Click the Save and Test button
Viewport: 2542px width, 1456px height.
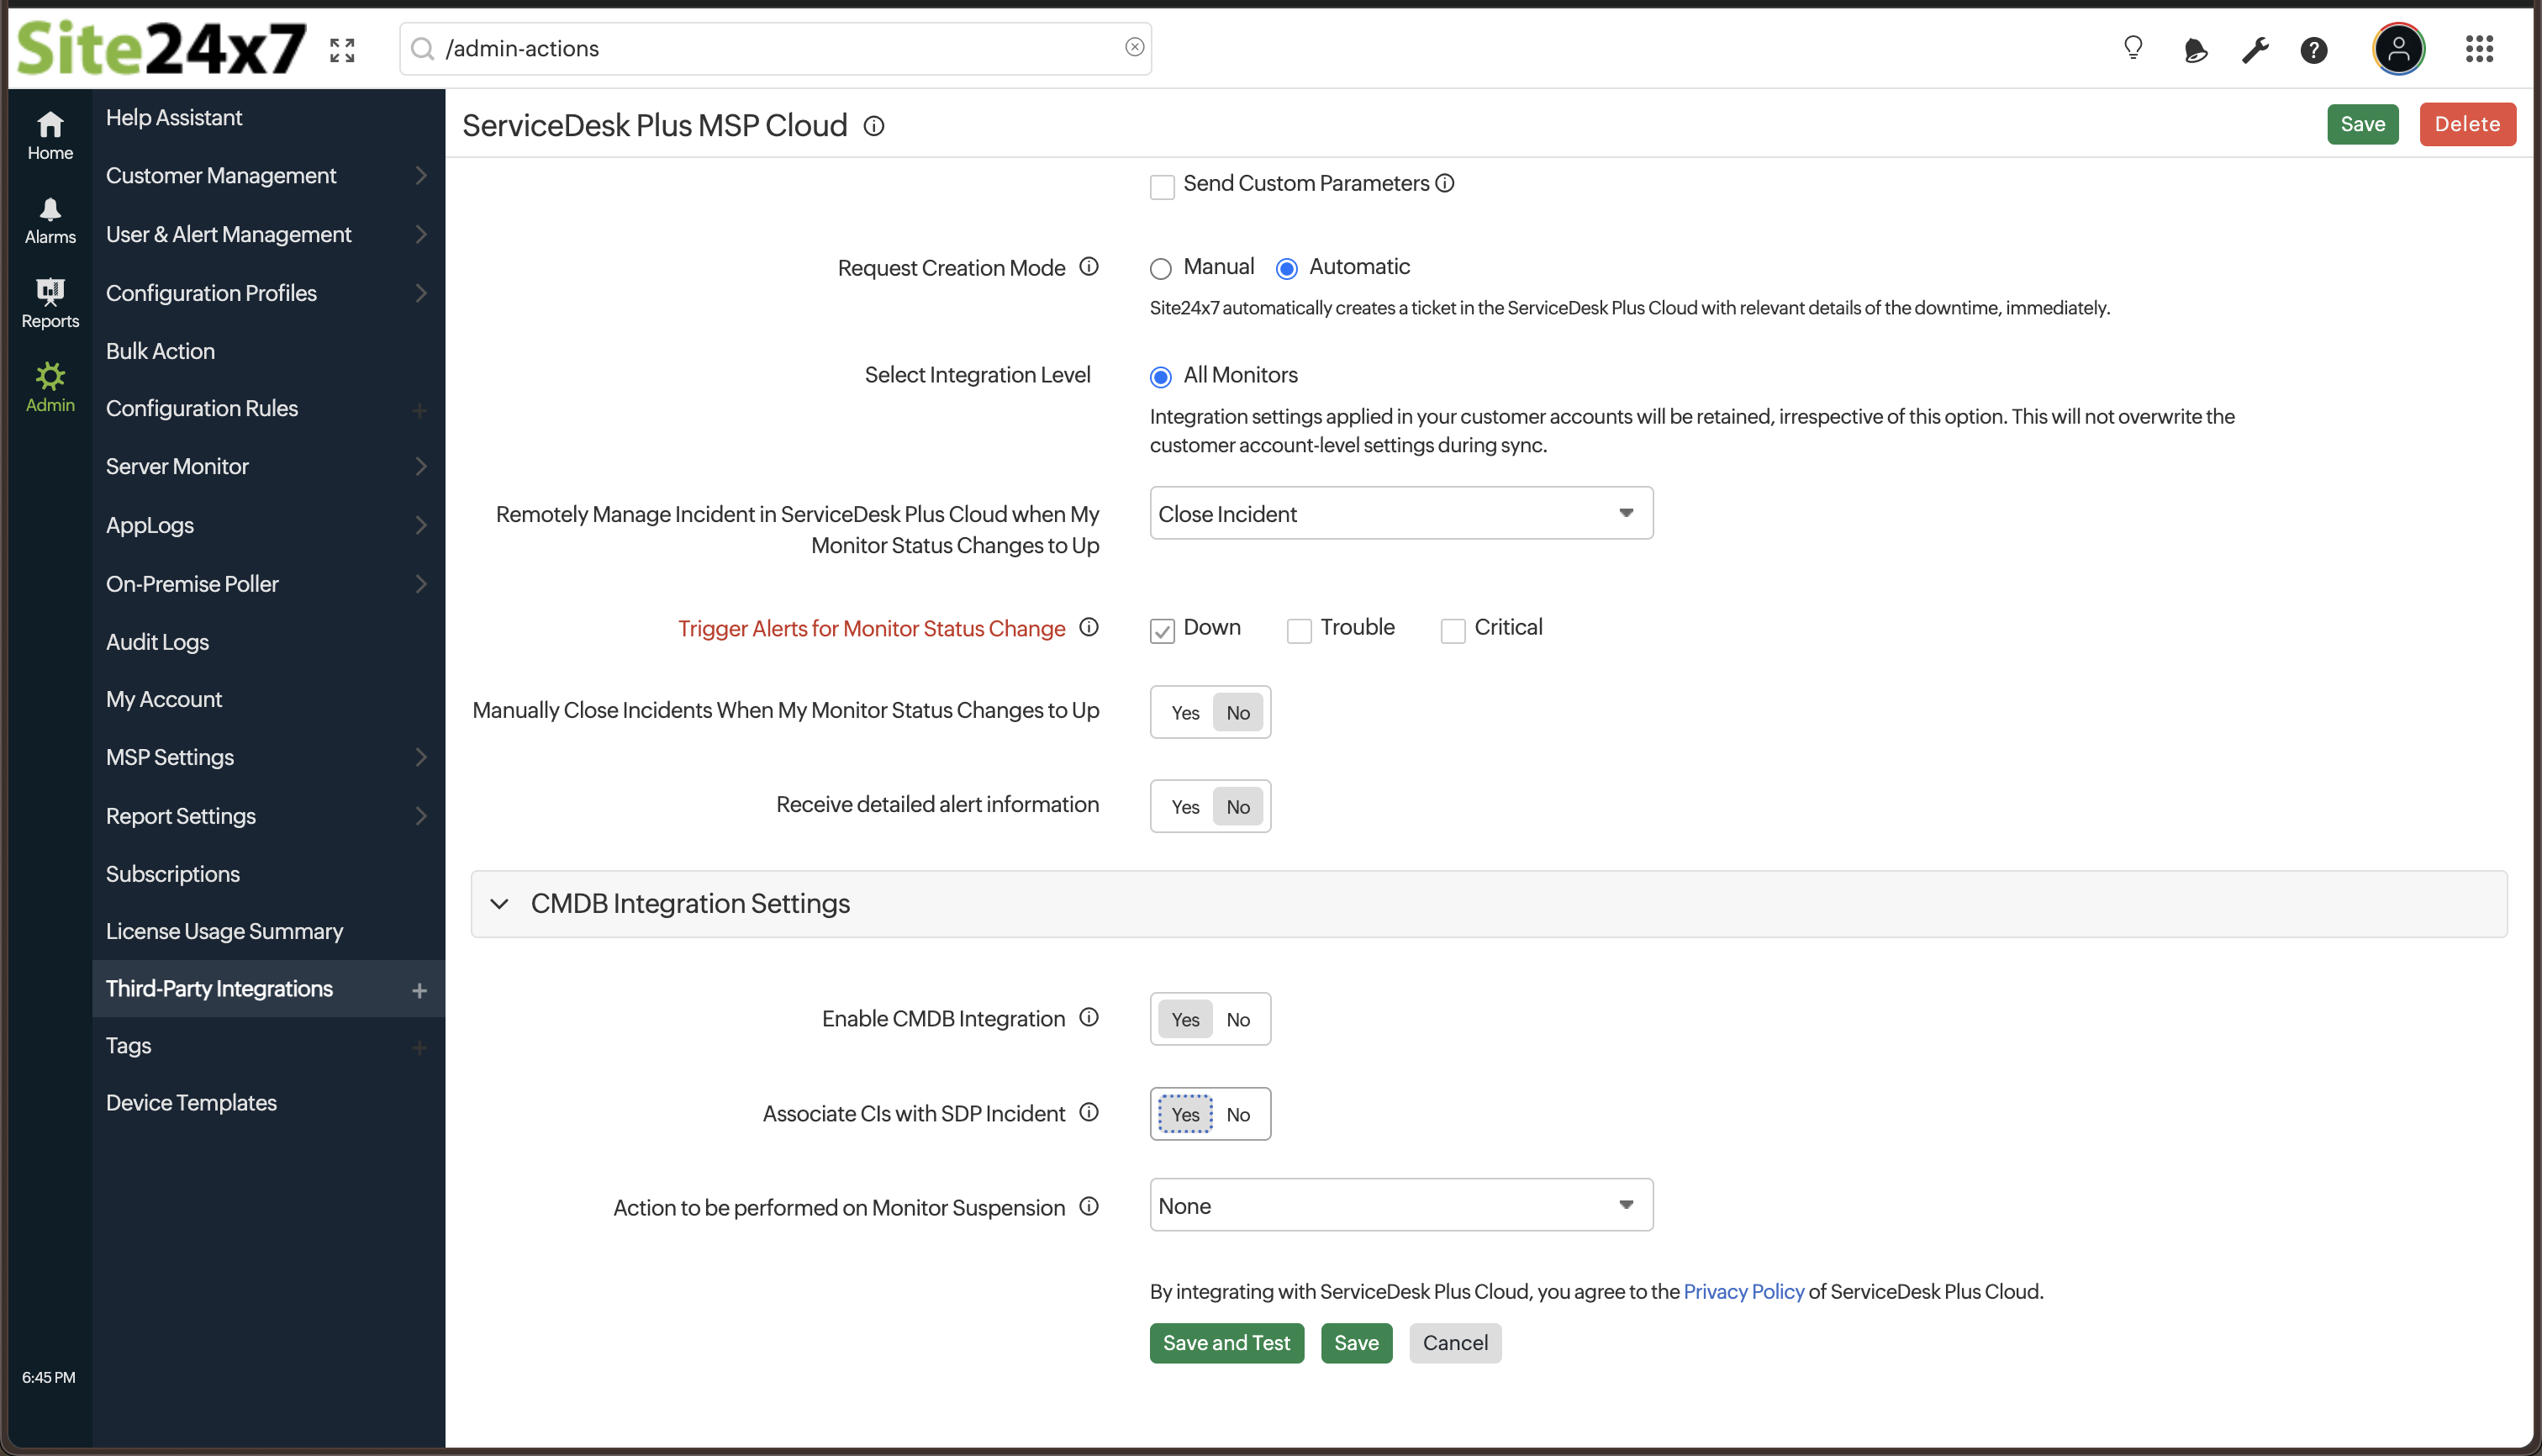click(x=1226, y=1343)
